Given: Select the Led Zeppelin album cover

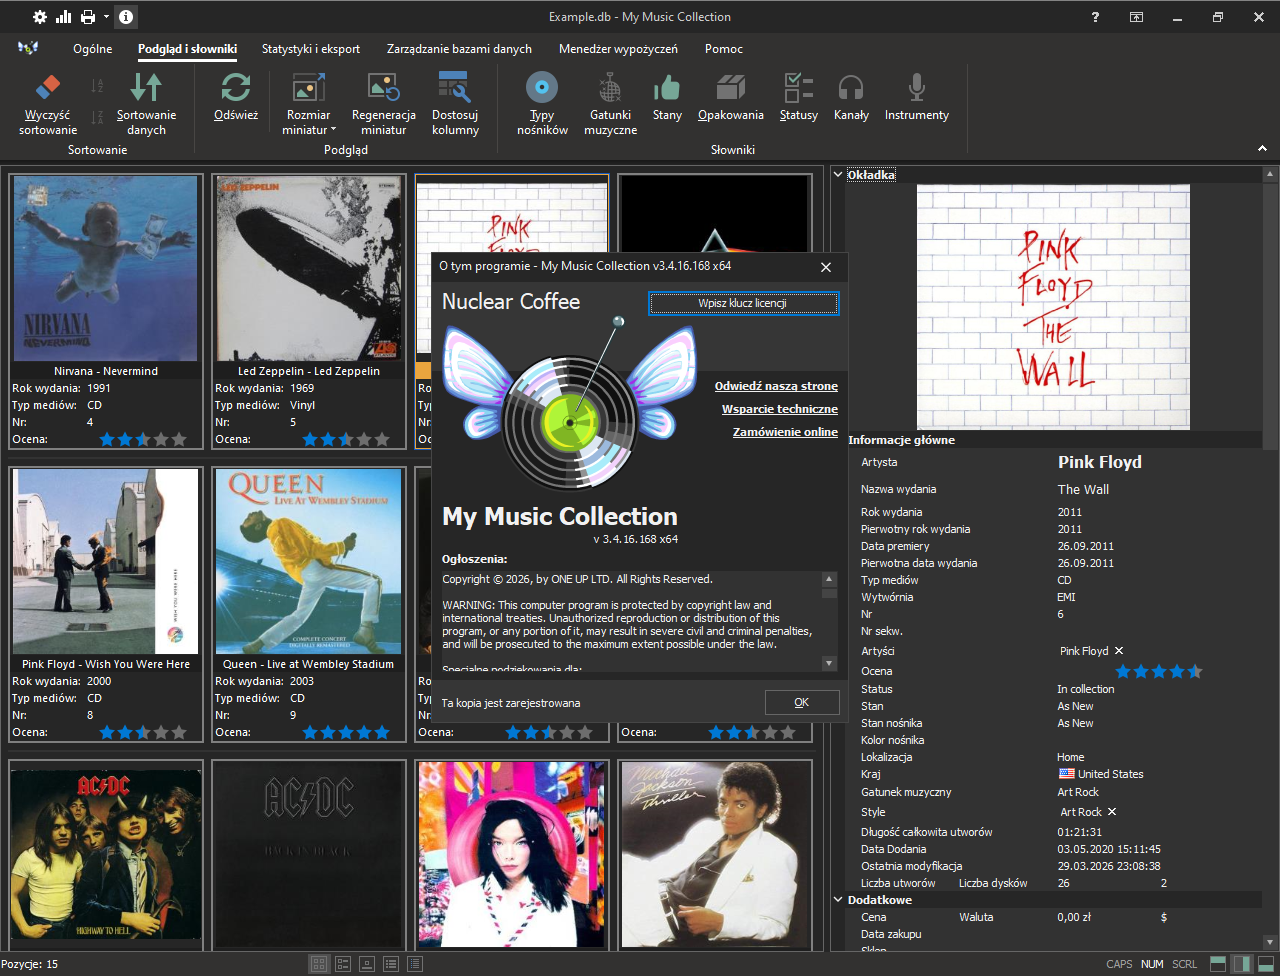Looking at the screenshot, I should coord(309,268).
